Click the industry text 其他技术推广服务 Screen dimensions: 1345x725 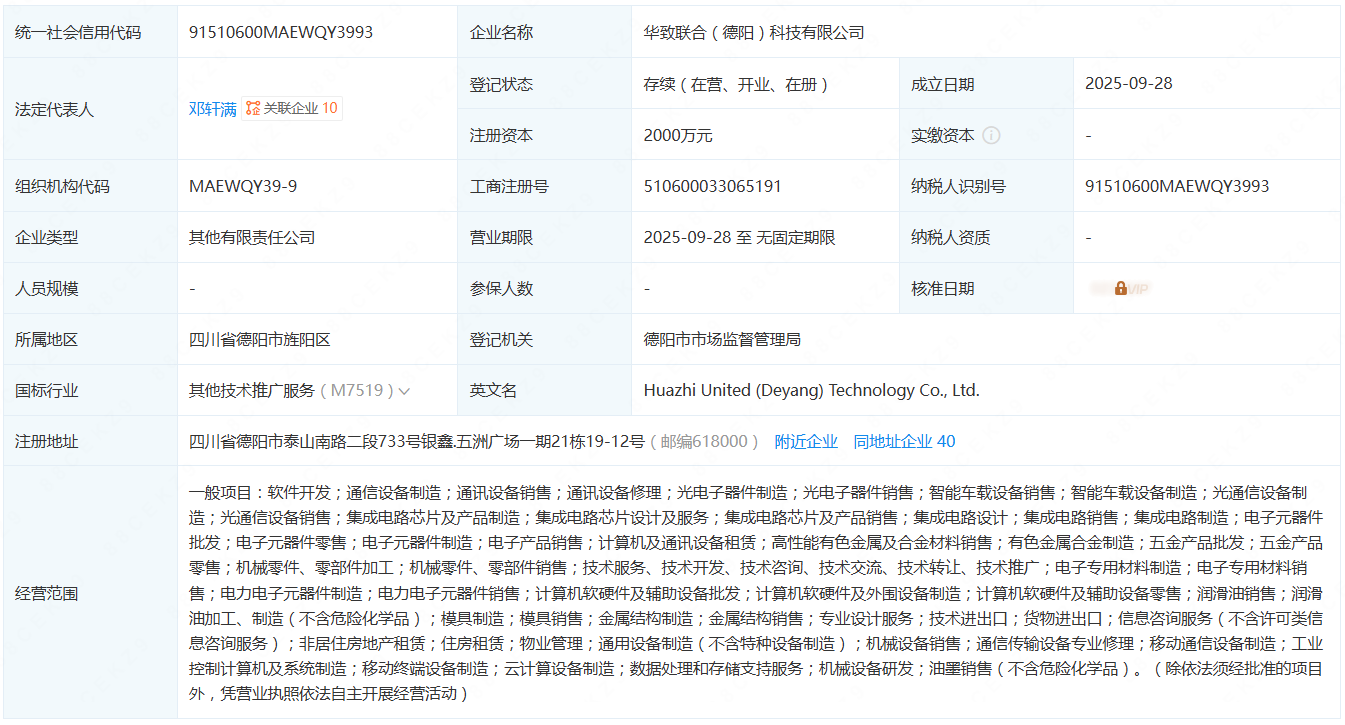tap(252, 390)
